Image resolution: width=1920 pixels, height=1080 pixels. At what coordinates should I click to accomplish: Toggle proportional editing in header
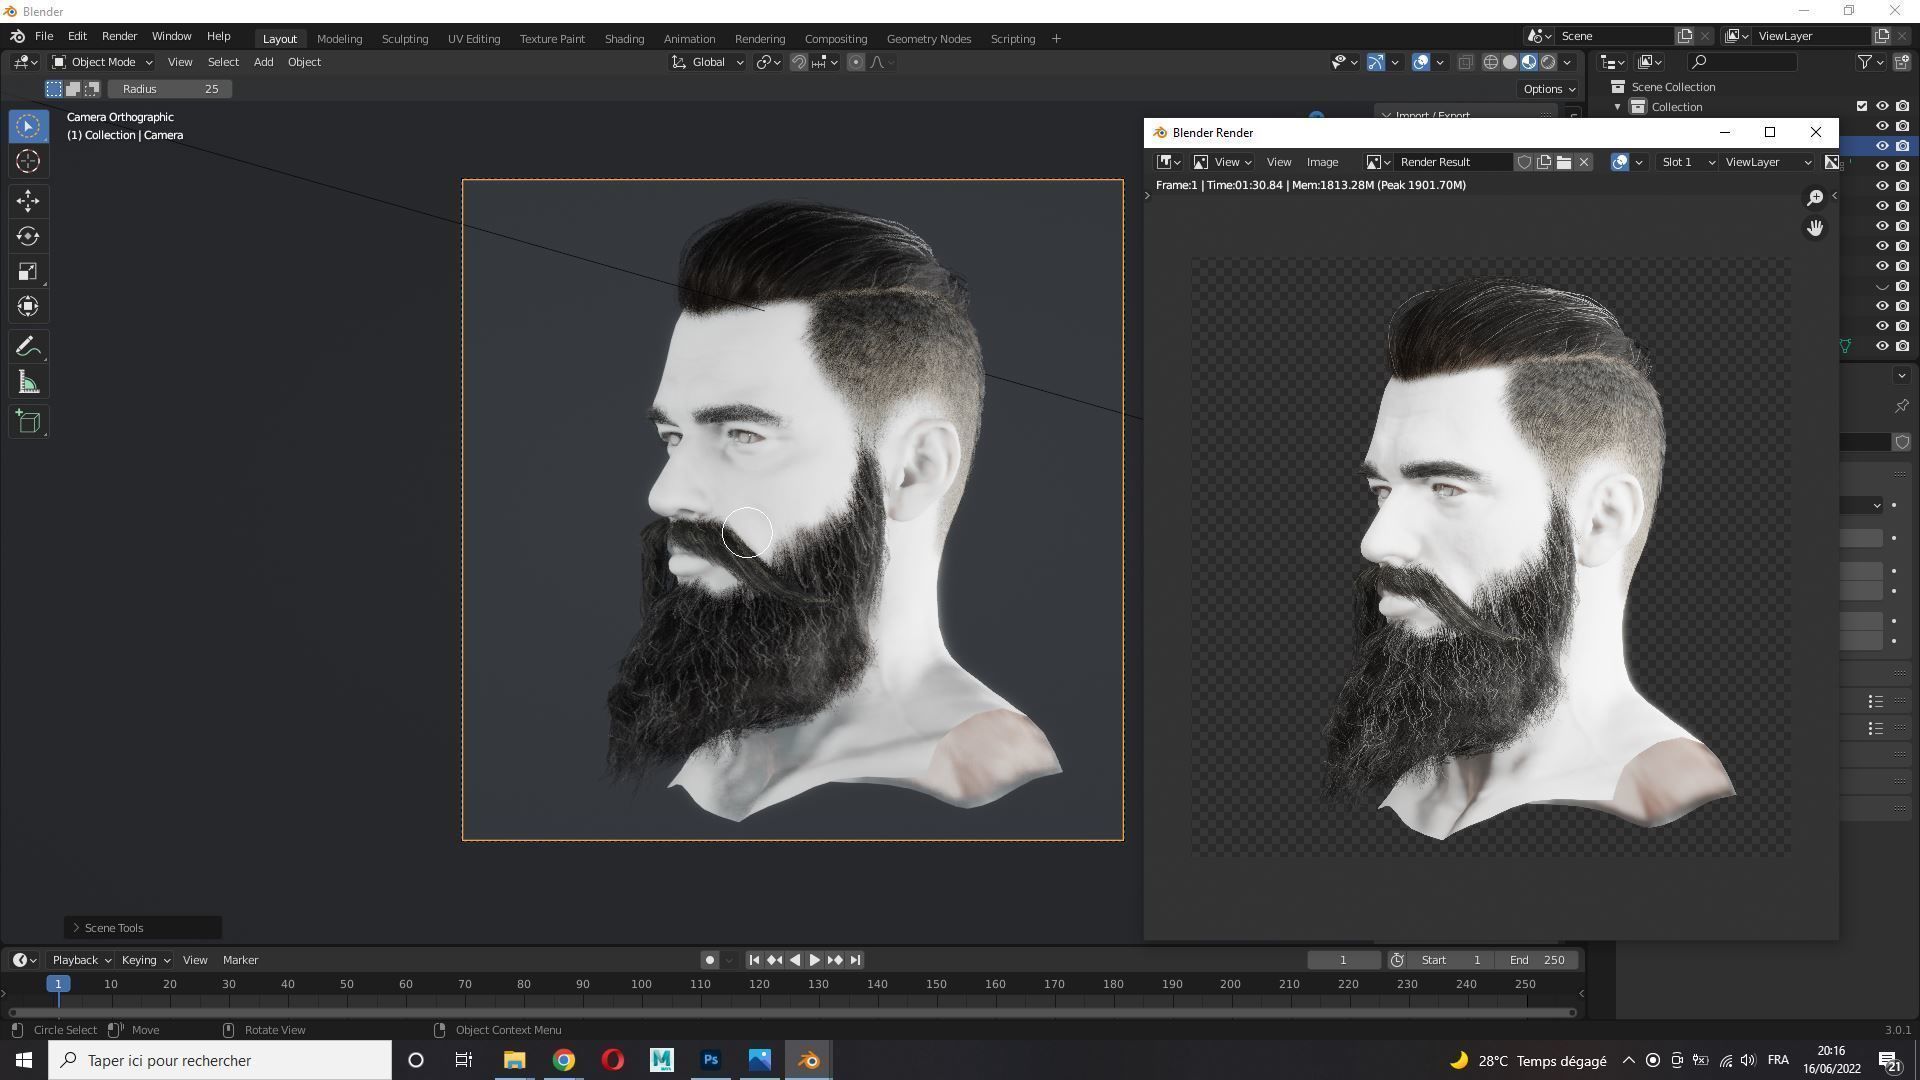tap(856, 62)
